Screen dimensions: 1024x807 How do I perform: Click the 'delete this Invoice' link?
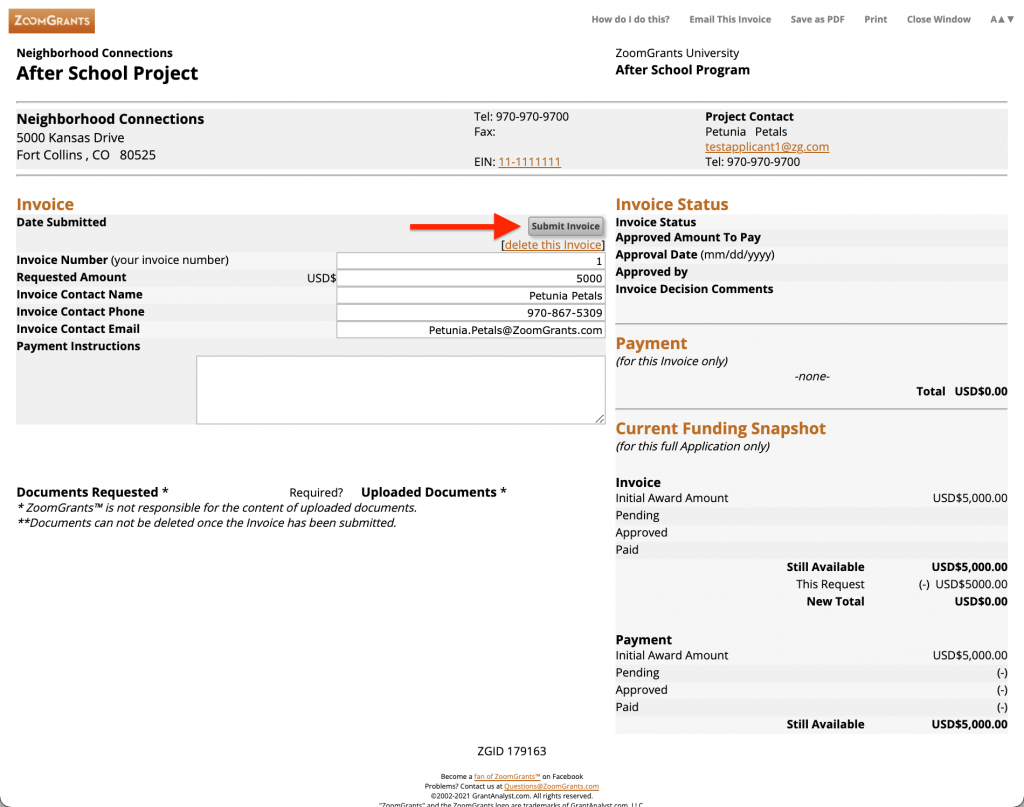(x=553, y=245)
